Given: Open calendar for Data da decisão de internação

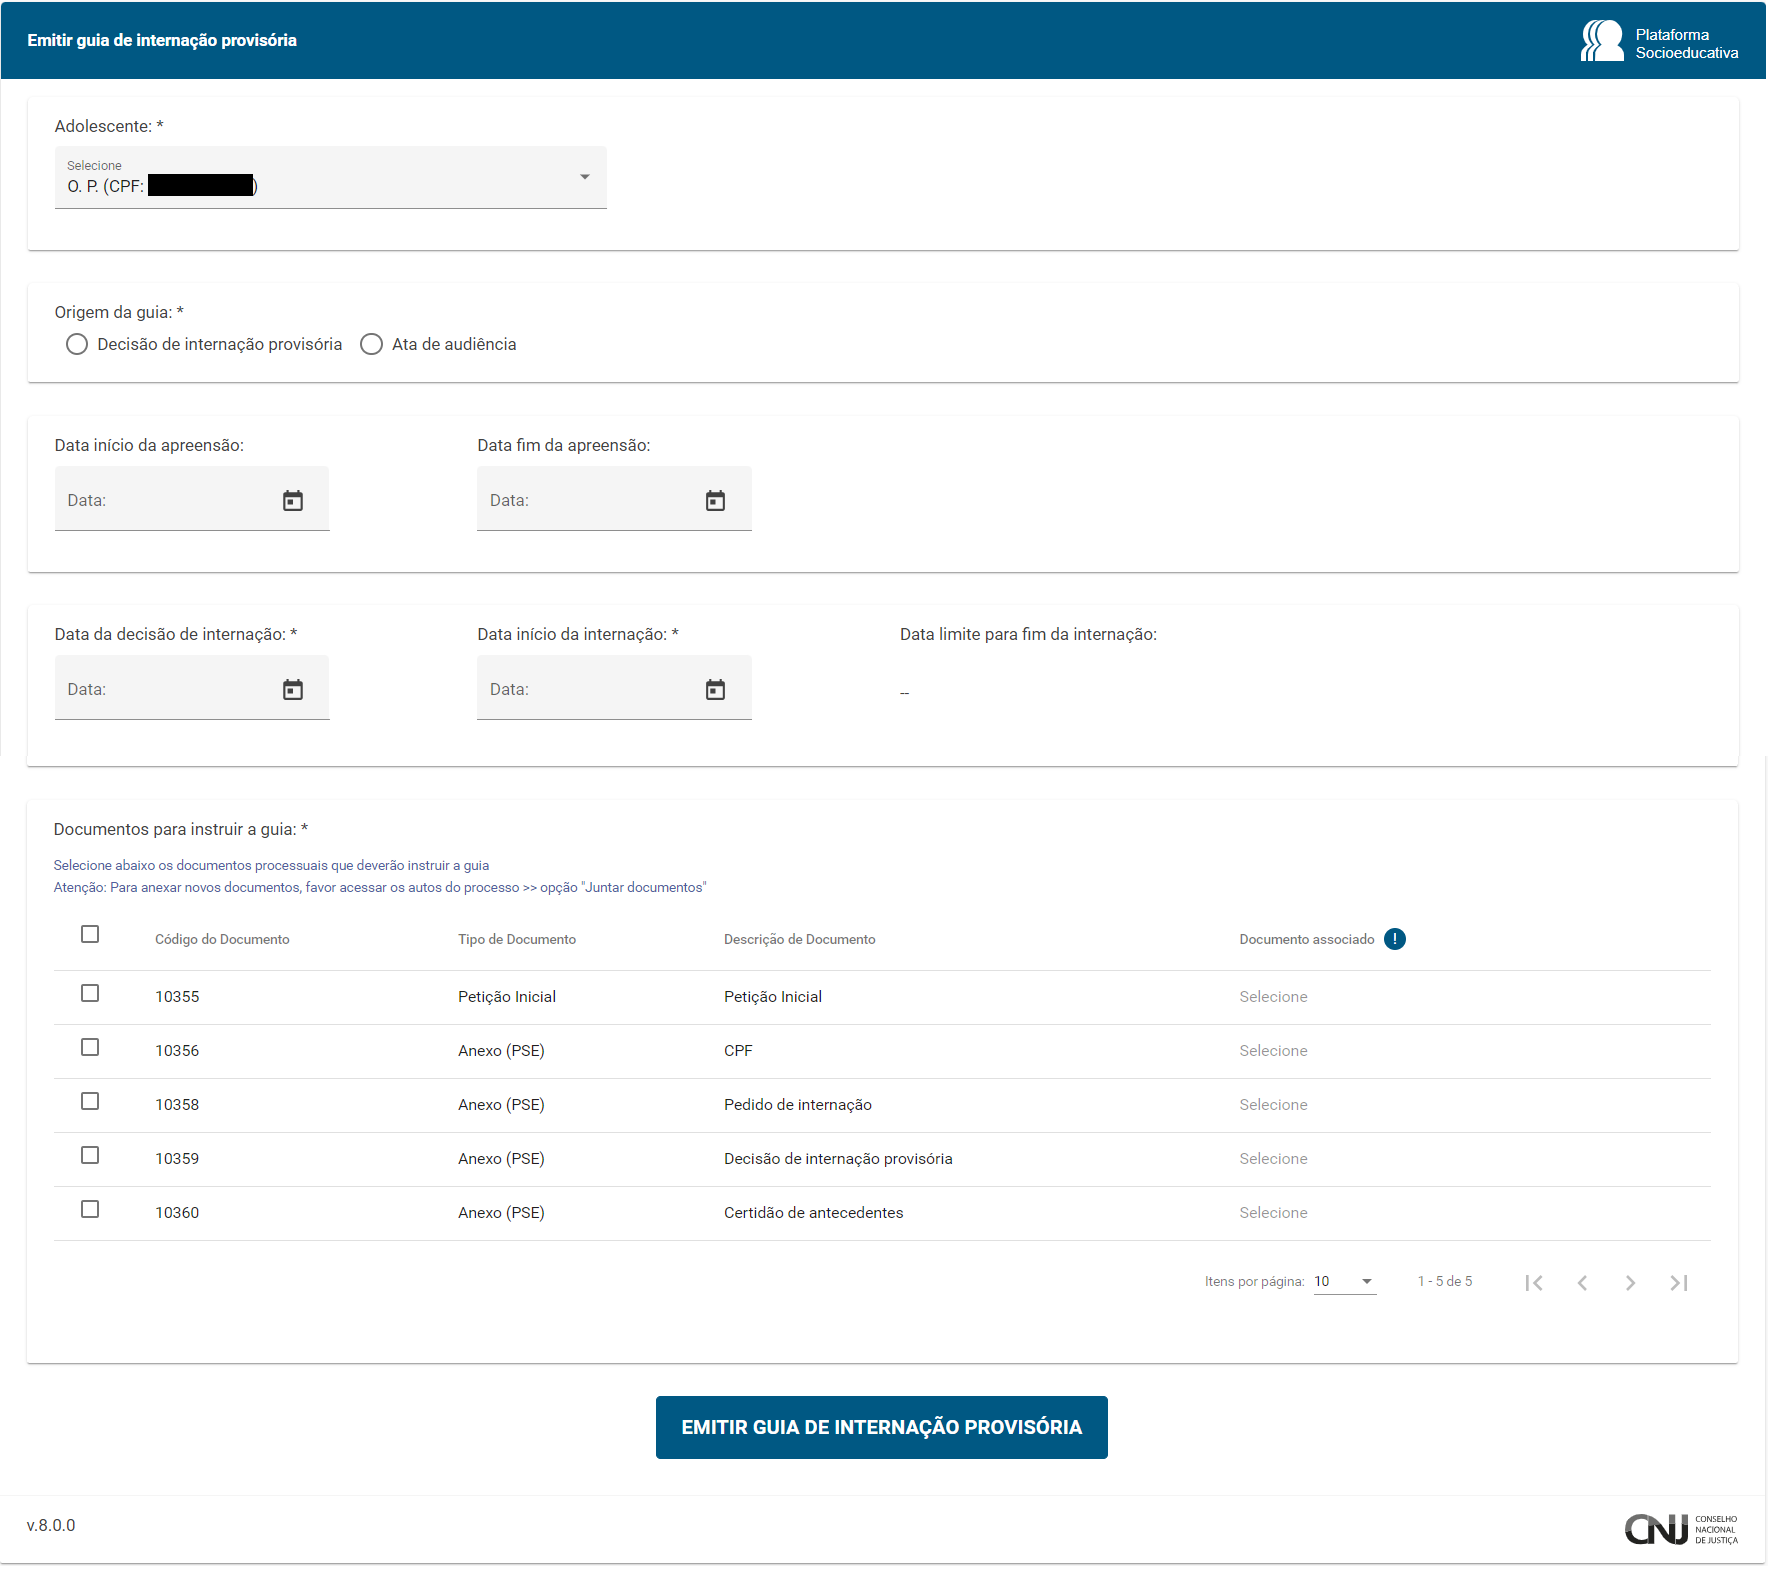Looking at the screenshot, I should 293,689.
